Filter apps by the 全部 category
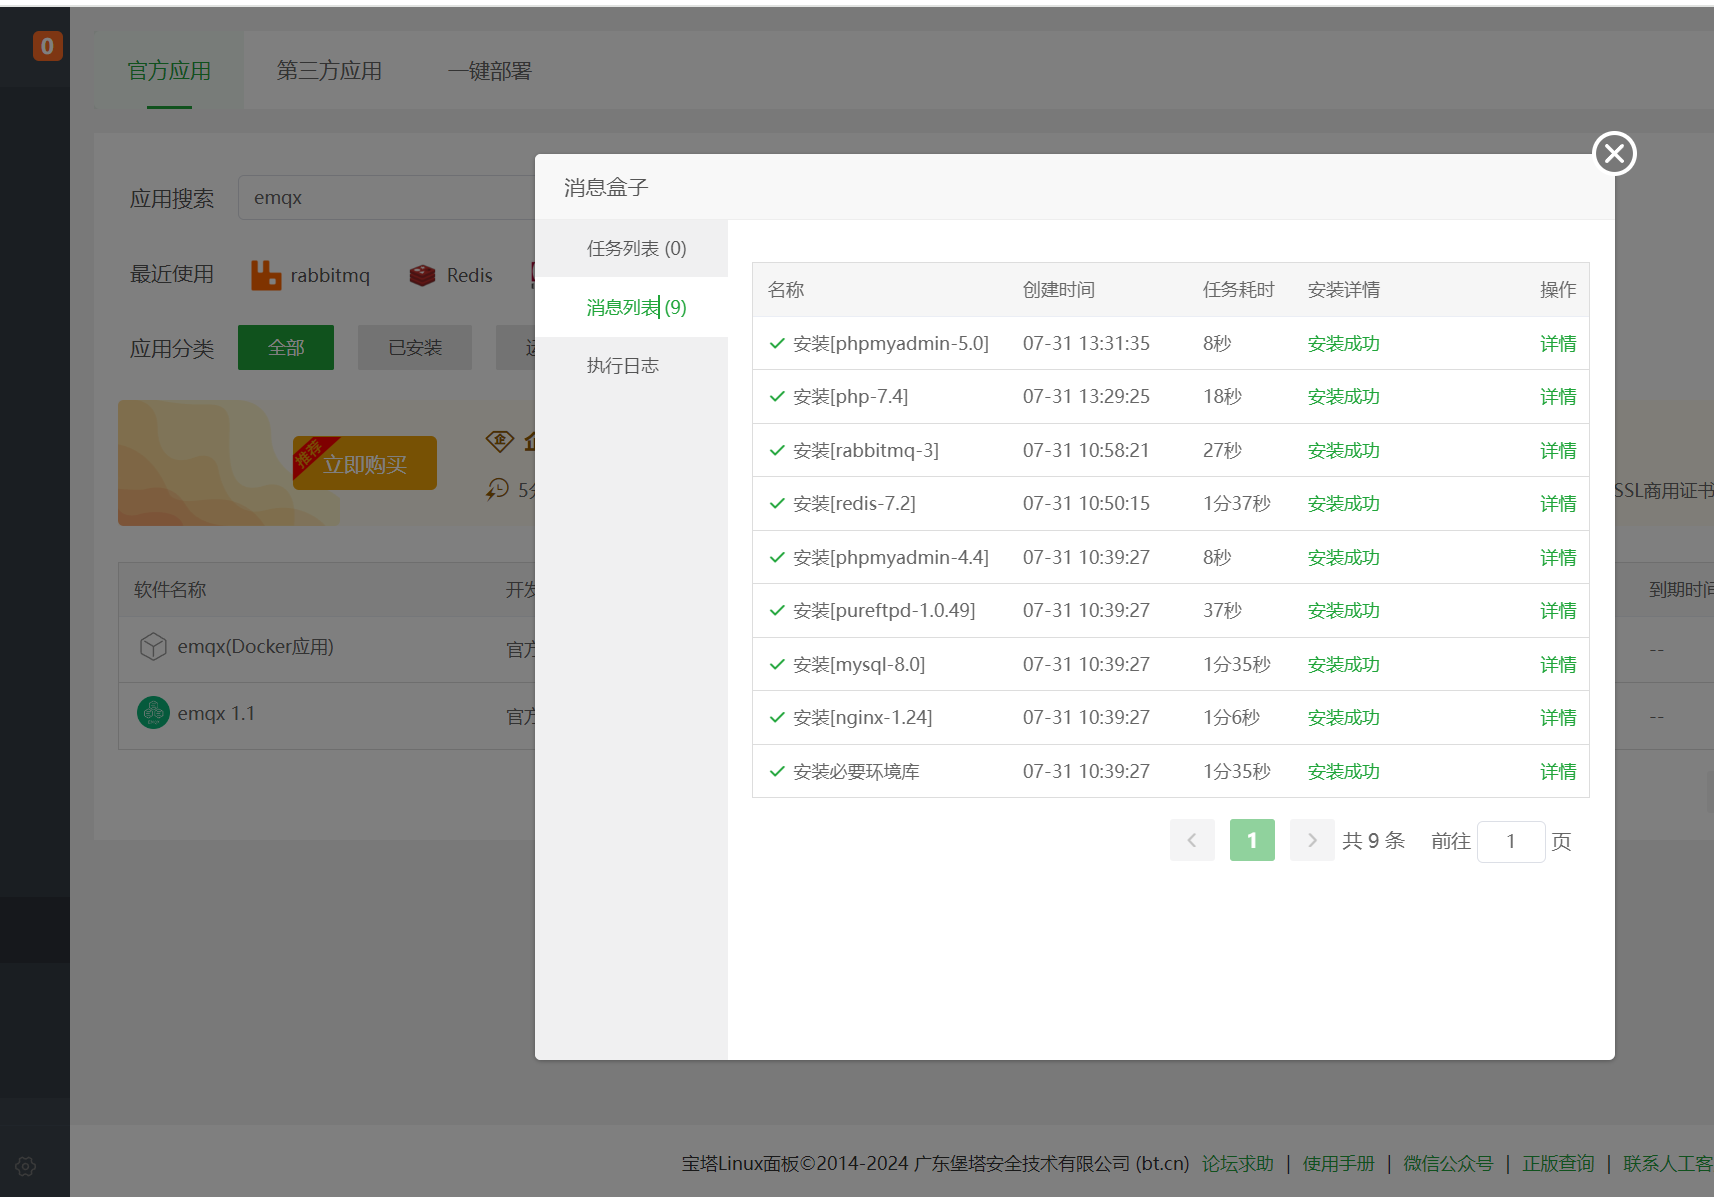 [286, 347]
